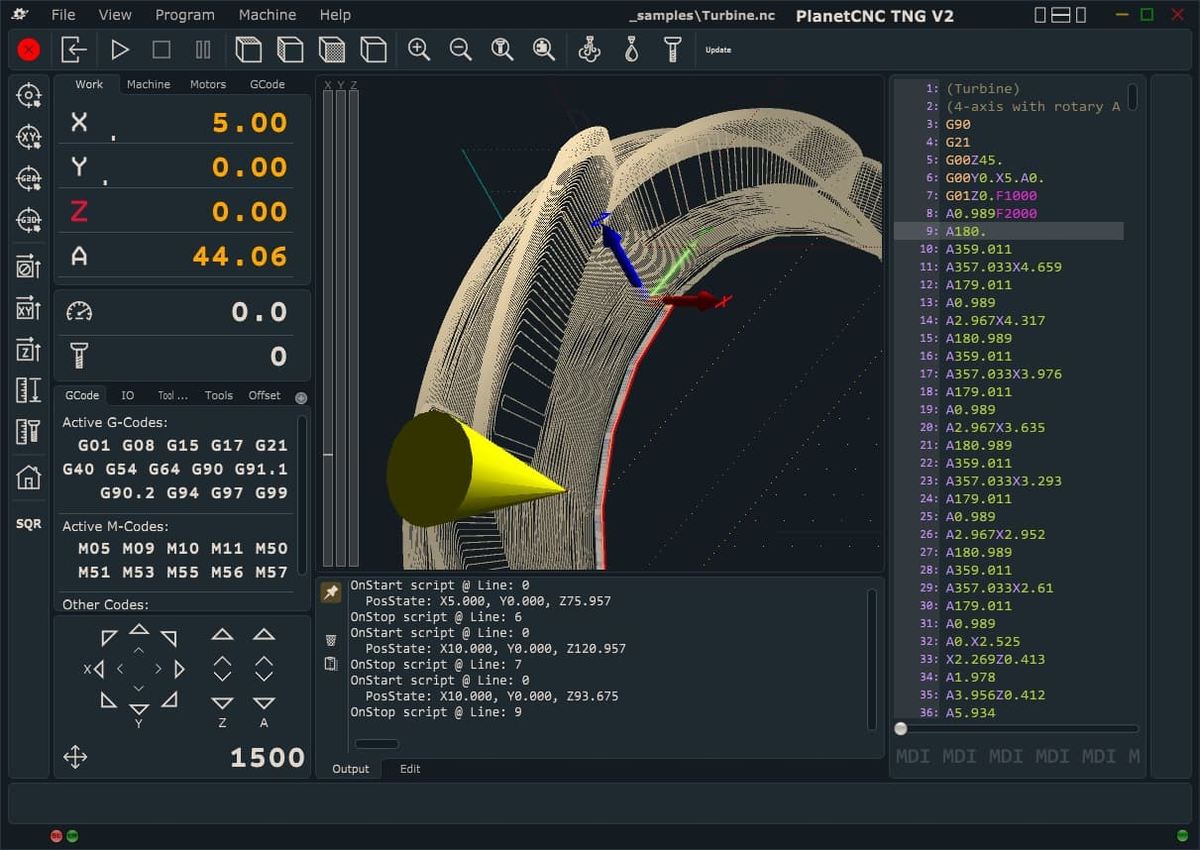Jog X negative with left arrow
The width and height of the screenshot is (1200, 850).
99,668
